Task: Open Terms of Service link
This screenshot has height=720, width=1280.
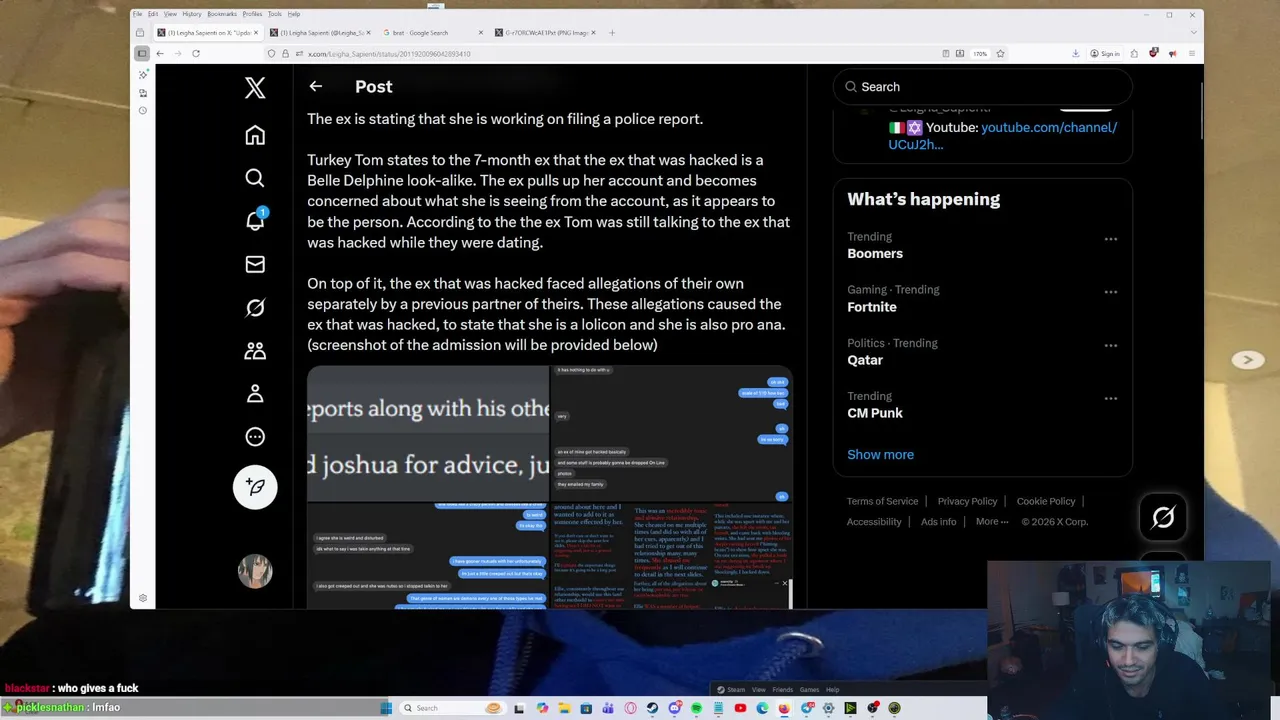Action: coord(882,501)
